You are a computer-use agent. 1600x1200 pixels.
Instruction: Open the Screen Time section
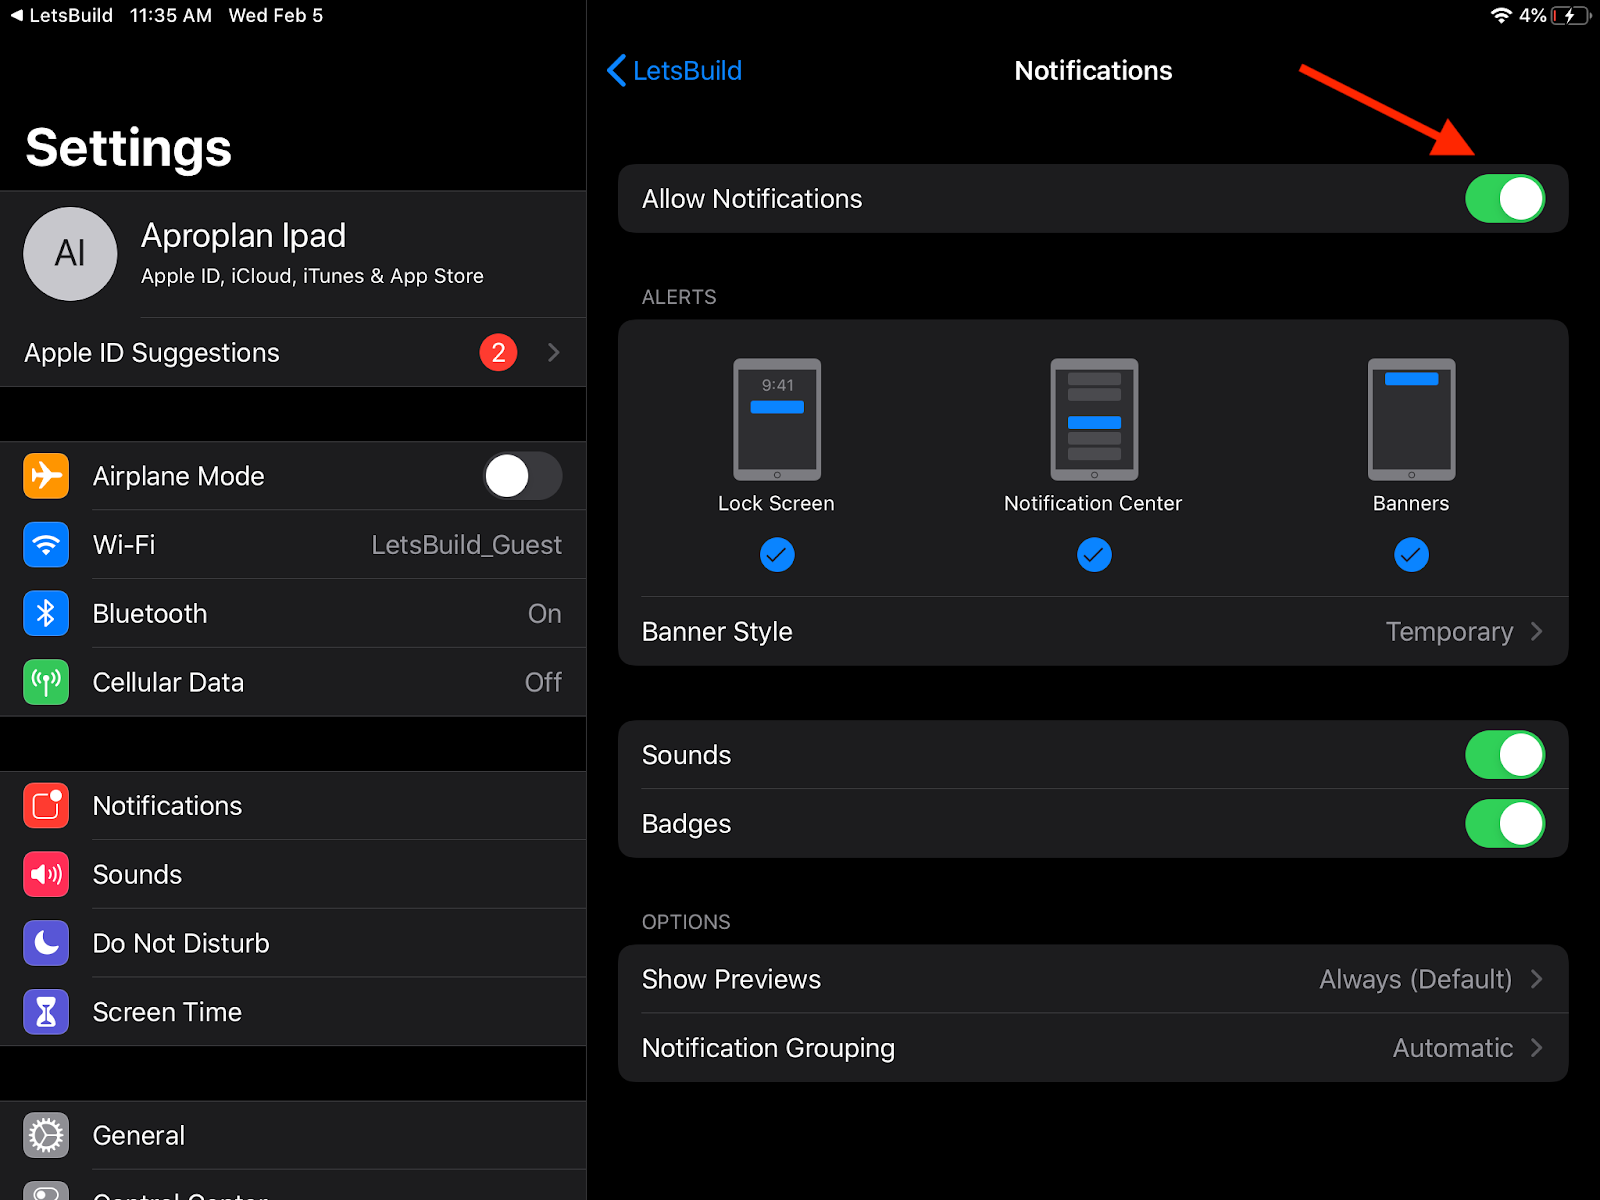click(x=293, y=1012)
